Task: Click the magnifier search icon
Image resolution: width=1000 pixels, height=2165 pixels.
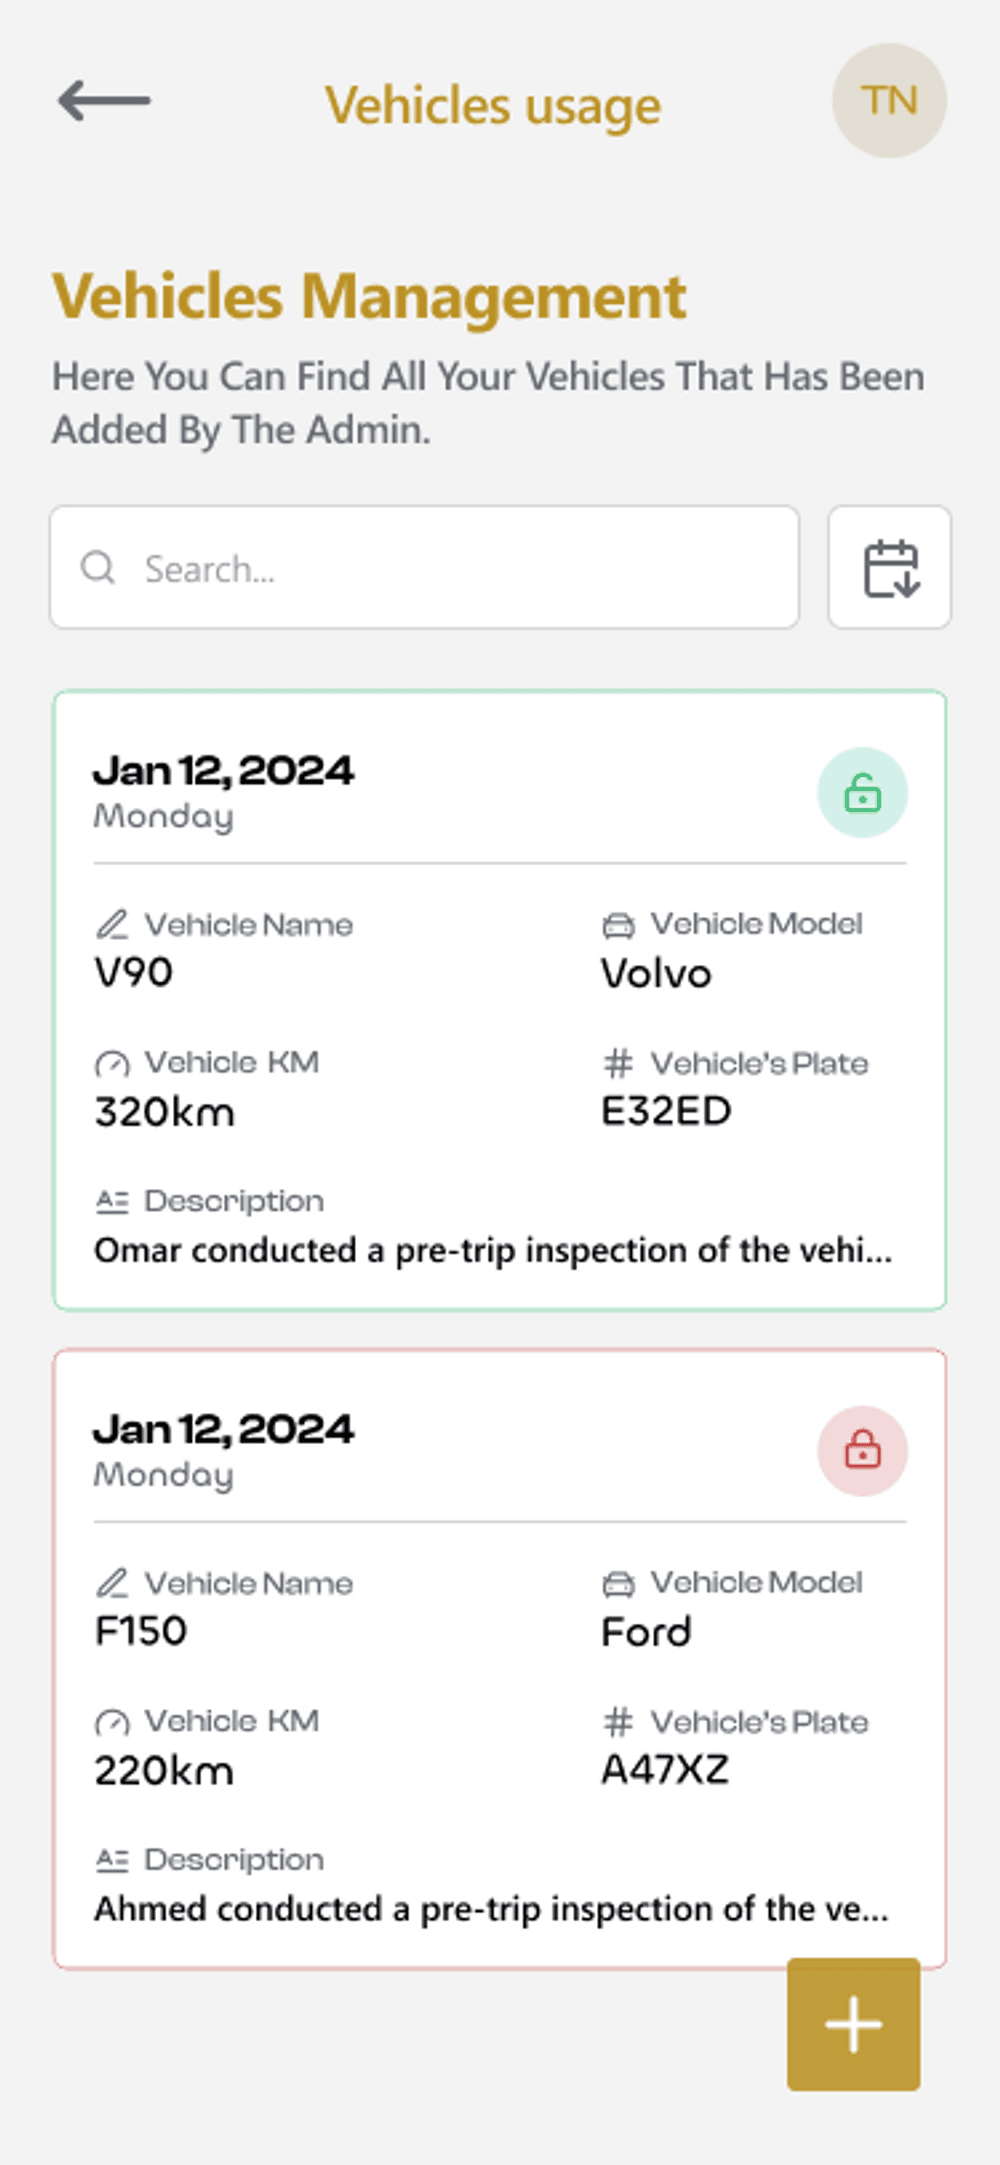Action: click(98, 568)
